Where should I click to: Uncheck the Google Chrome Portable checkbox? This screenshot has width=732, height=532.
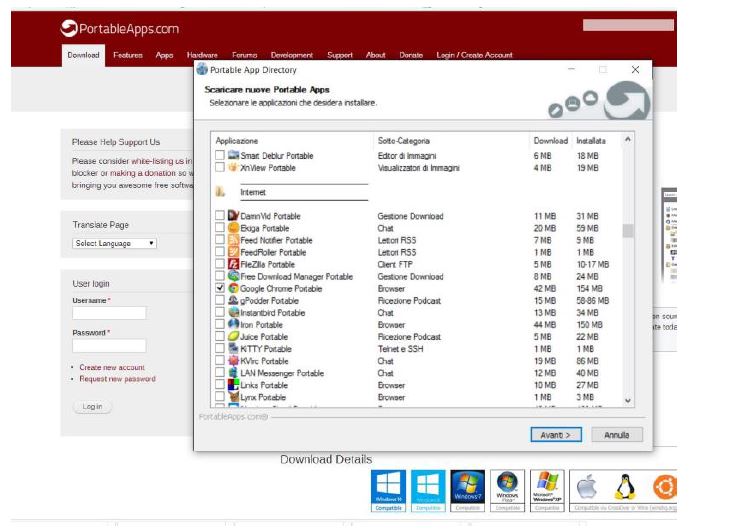[x=220, y=288]
